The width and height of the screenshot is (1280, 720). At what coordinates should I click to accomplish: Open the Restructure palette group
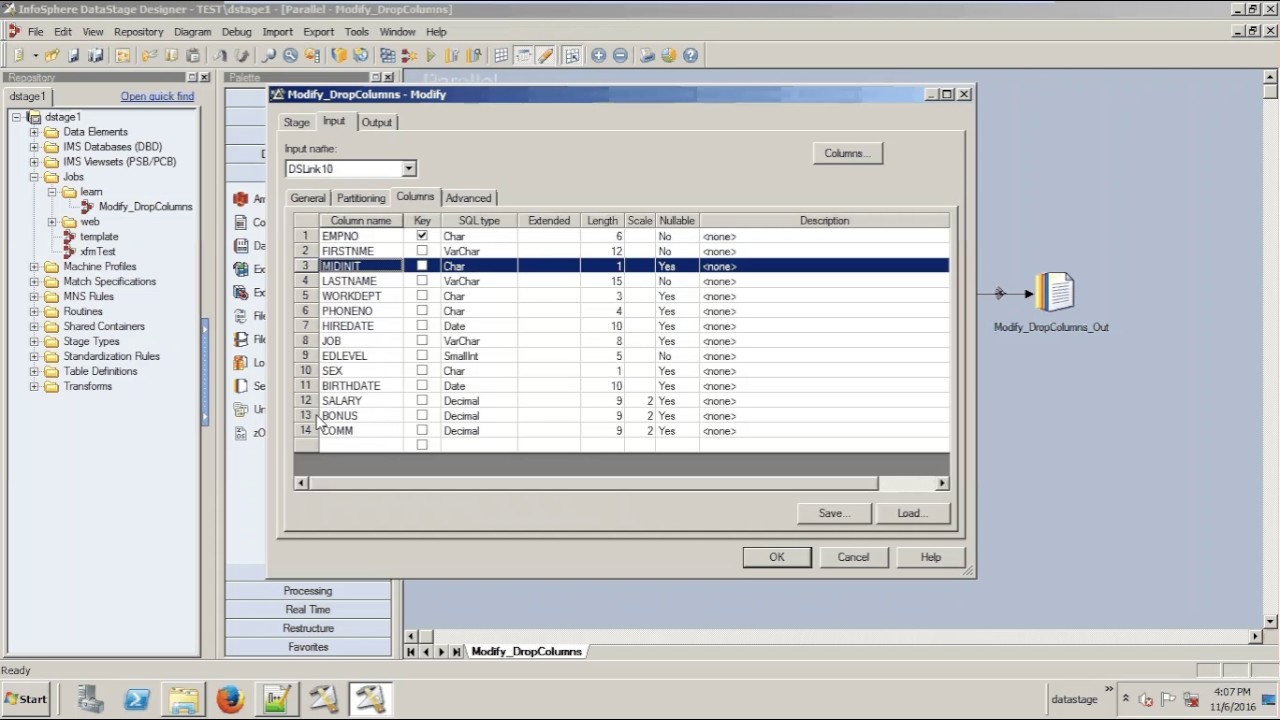(308, 628)
